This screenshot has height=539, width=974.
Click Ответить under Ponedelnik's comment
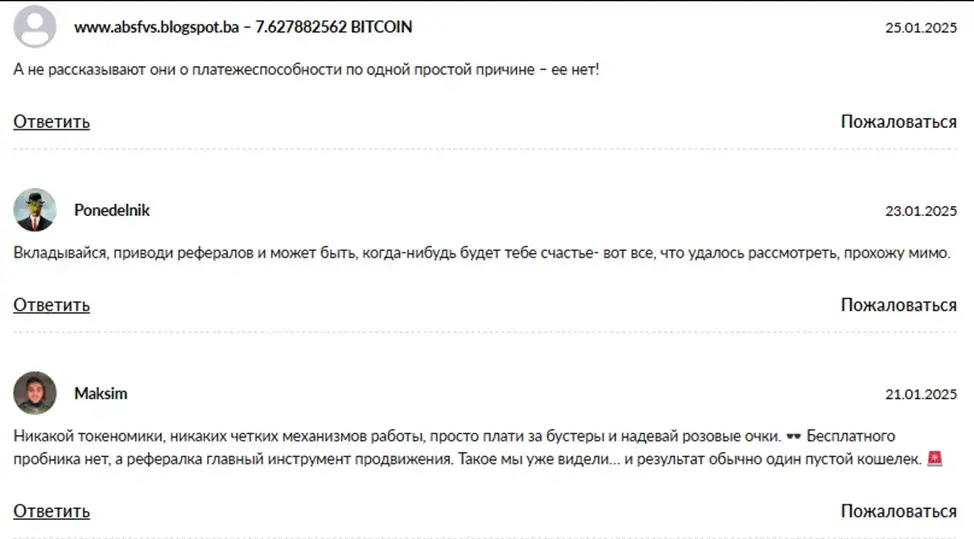[52, 305]
